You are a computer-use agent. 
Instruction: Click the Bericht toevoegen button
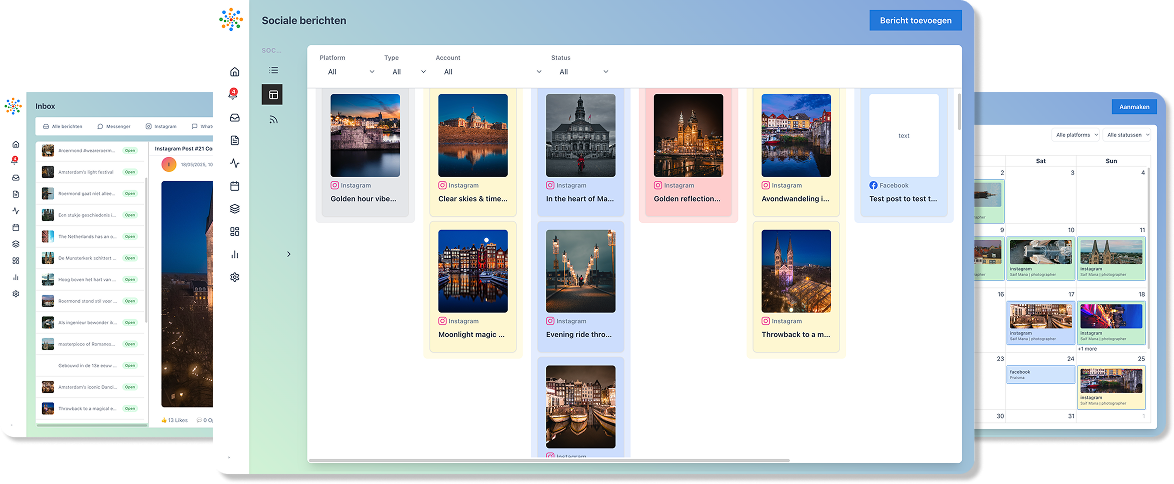[915, 20]
